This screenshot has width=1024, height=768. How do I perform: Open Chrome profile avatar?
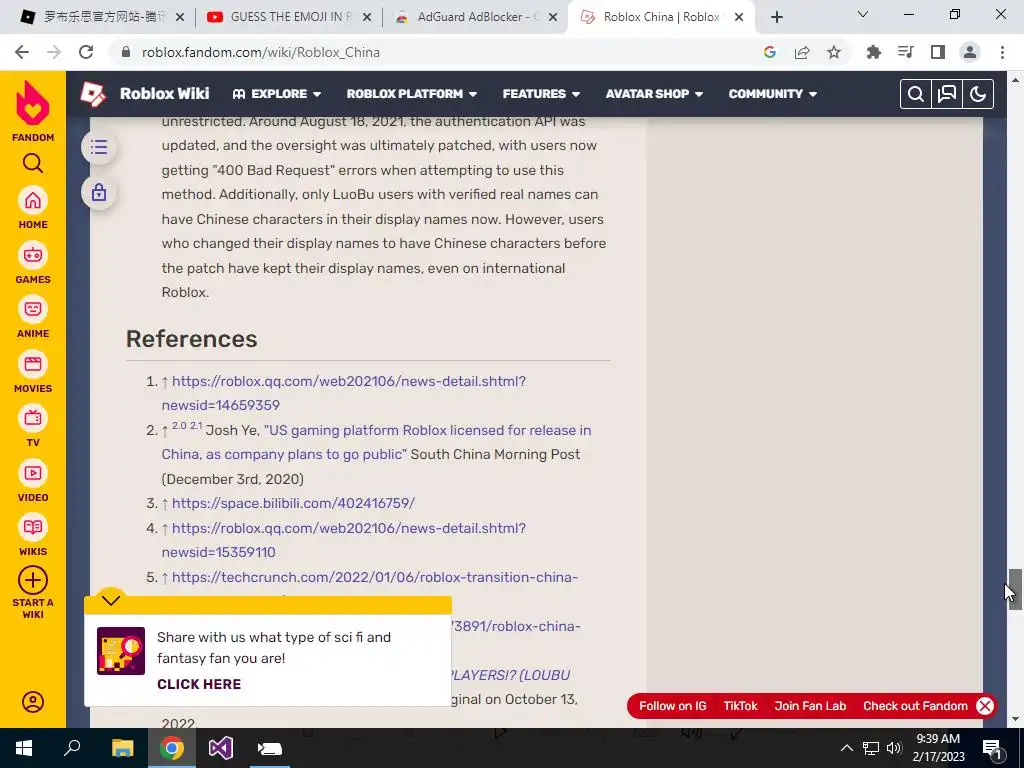click(x=970, y=52)
